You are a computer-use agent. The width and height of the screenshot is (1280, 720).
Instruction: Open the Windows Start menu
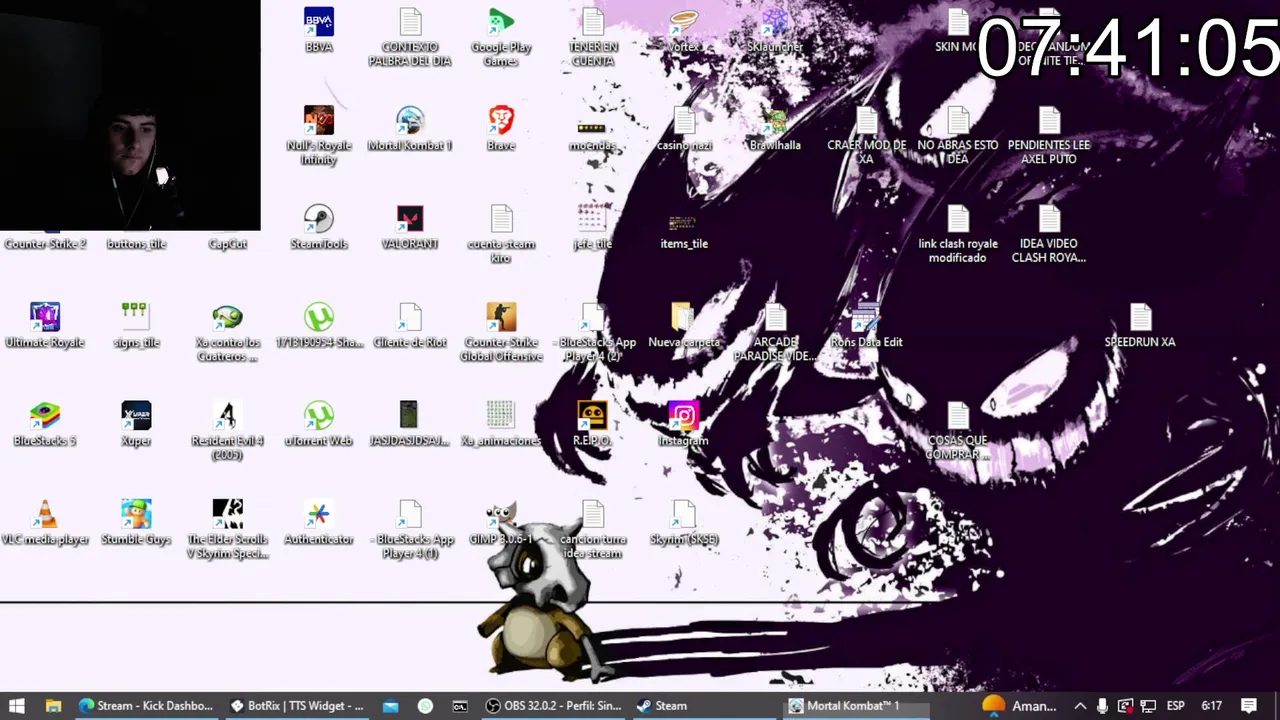17,706
